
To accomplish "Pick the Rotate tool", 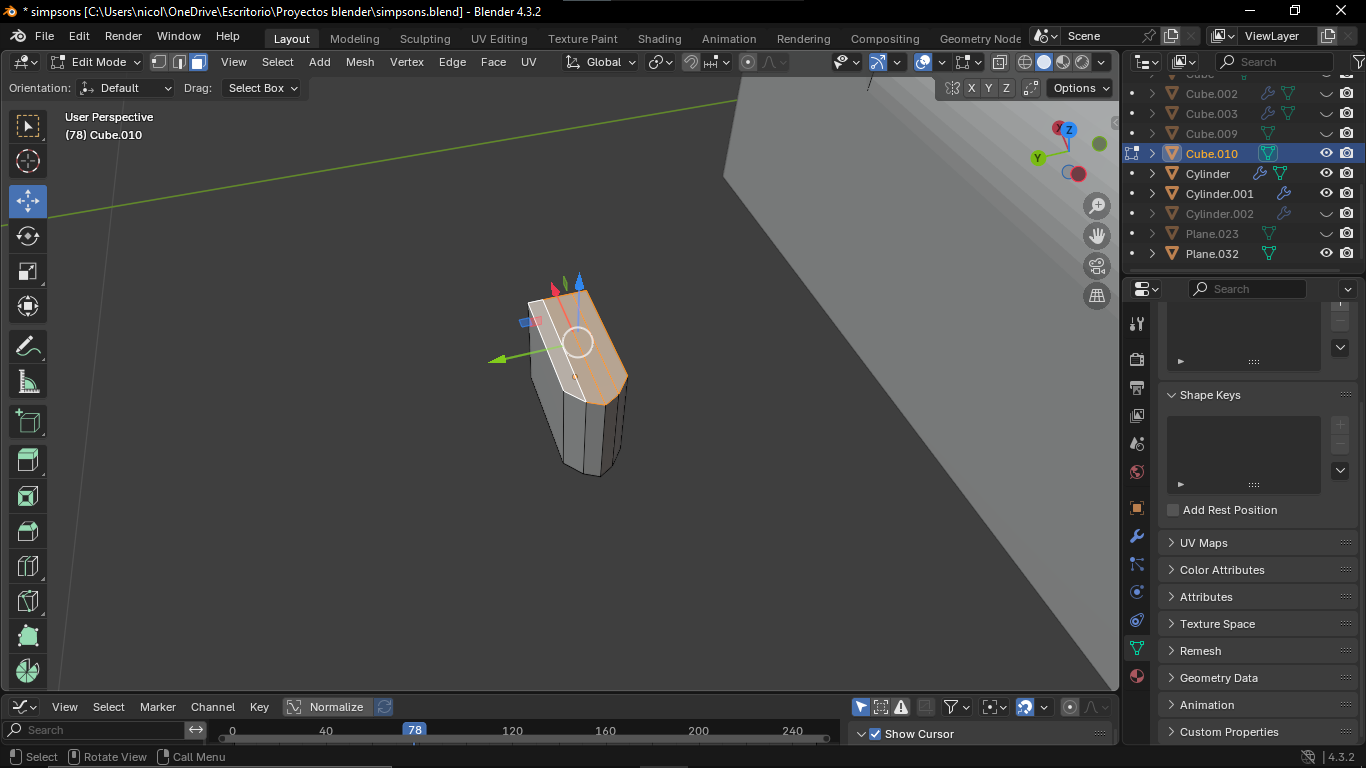I will (28, 236).
